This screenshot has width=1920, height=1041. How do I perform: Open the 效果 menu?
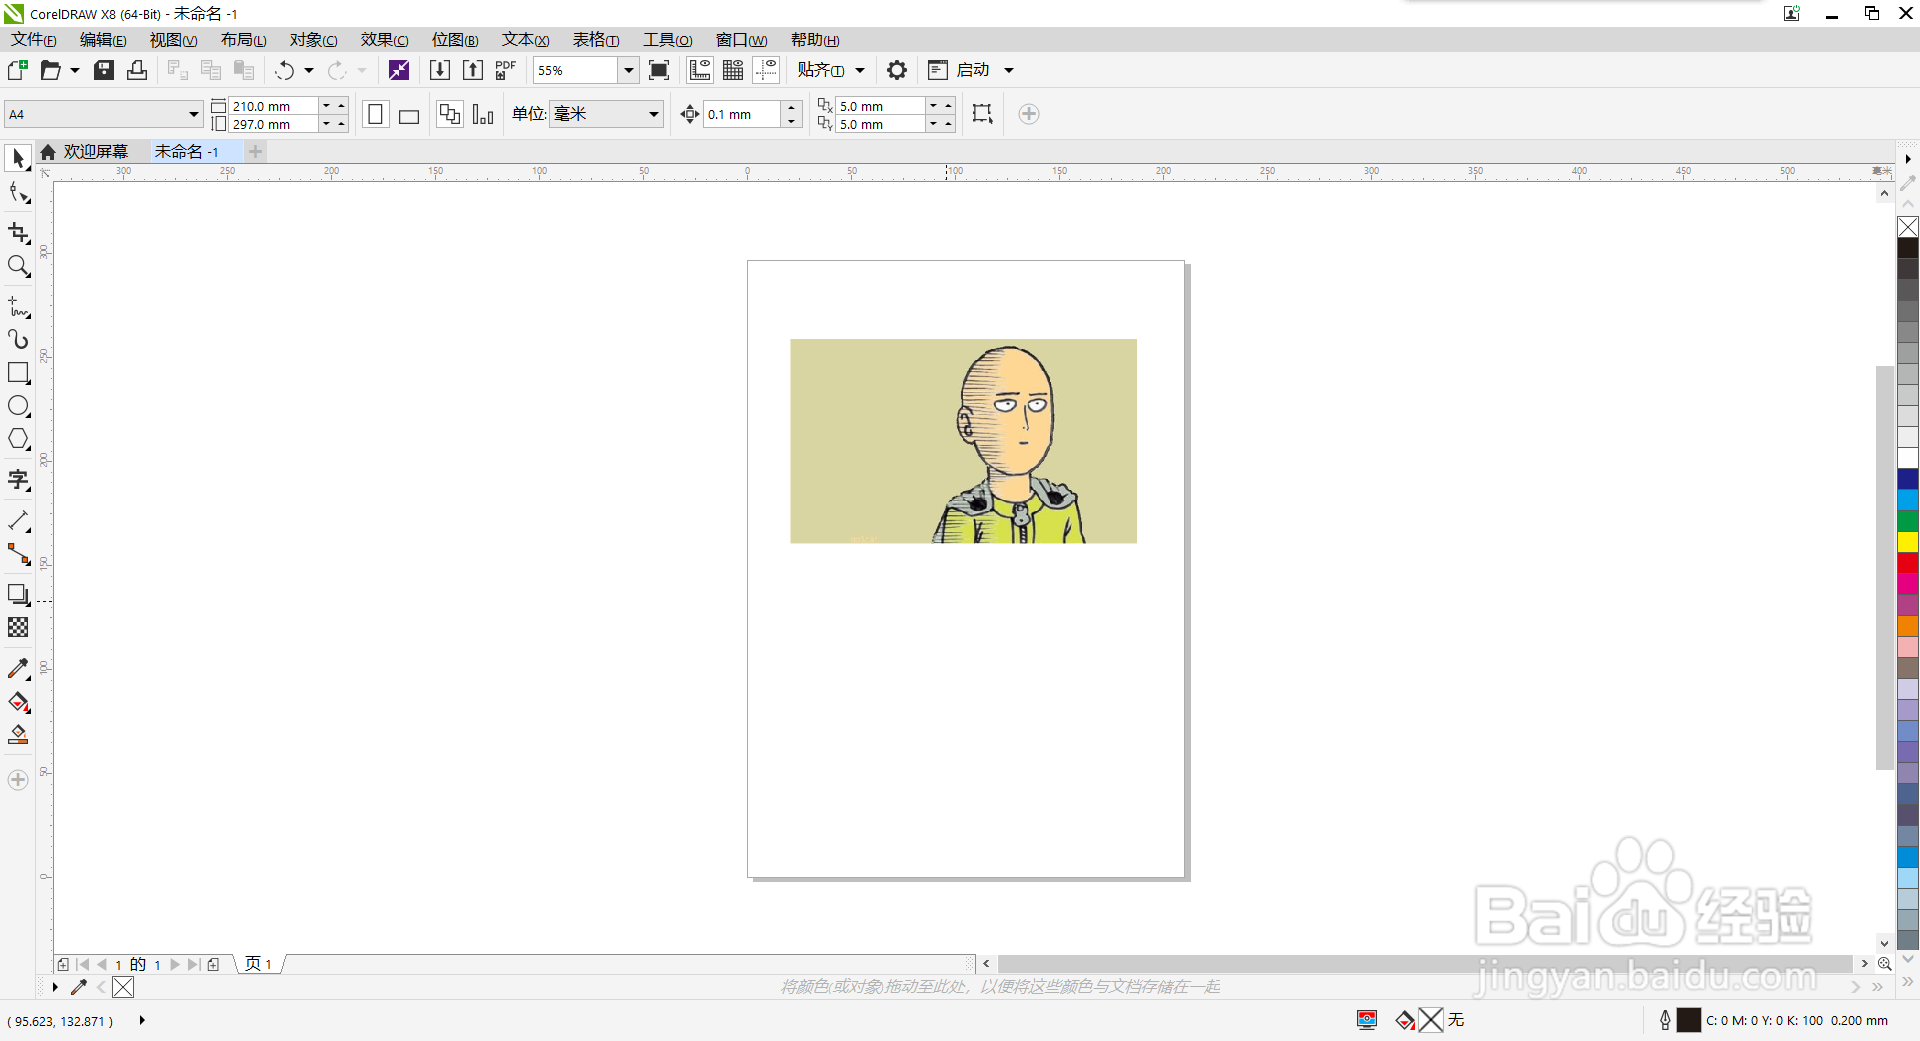pos(385,40)
